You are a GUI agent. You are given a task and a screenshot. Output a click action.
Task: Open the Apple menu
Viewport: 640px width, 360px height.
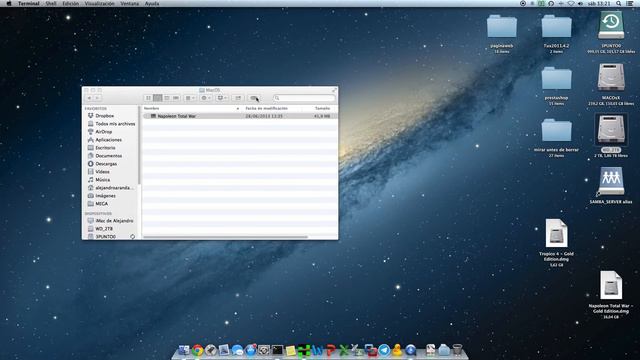pyautogui.click(x=9, y=3)
